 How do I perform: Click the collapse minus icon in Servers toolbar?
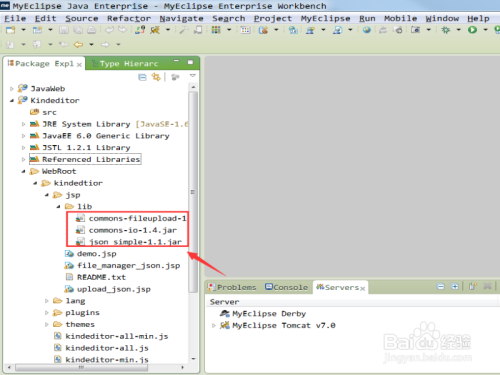click(441, 286)
